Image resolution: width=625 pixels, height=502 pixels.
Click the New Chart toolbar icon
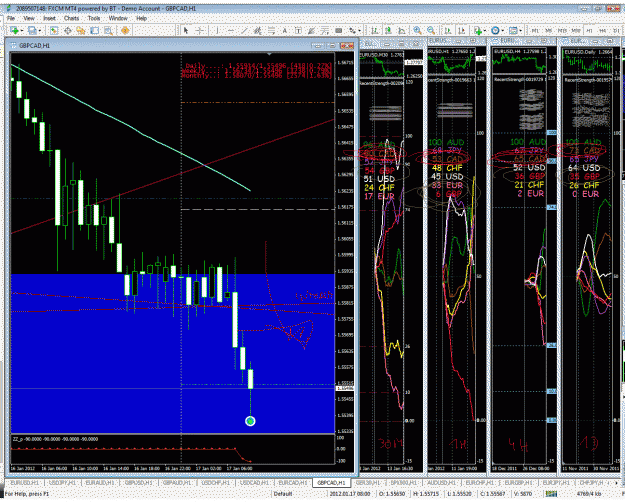15,30
